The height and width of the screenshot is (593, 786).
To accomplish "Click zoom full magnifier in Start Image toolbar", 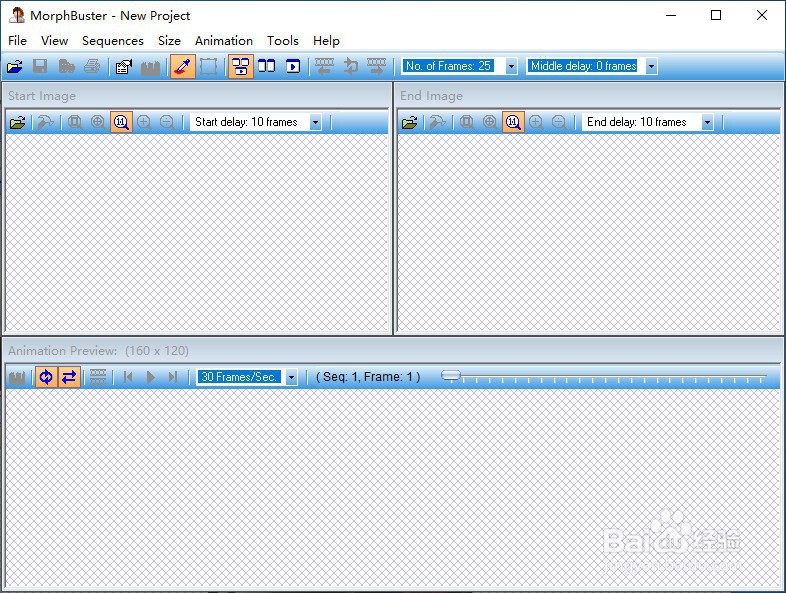I will tap(98, 122).
